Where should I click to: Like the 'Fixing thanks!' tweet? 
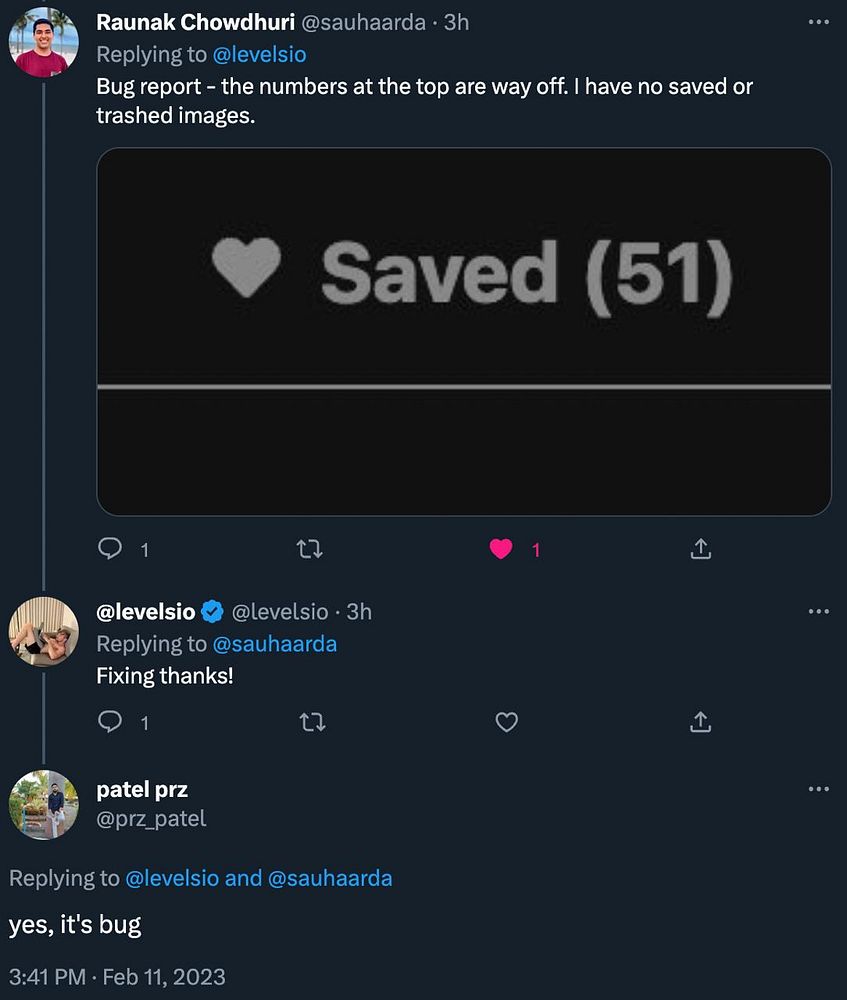click(x=507, y=722)
